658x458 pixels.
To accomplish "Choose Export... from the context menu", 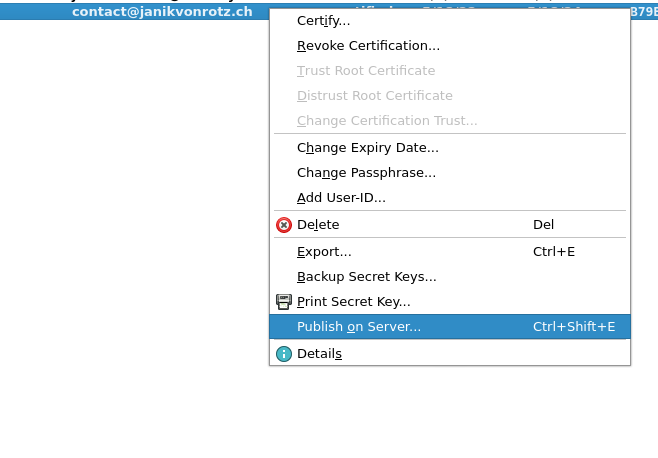I will click(x=324, y=252).
